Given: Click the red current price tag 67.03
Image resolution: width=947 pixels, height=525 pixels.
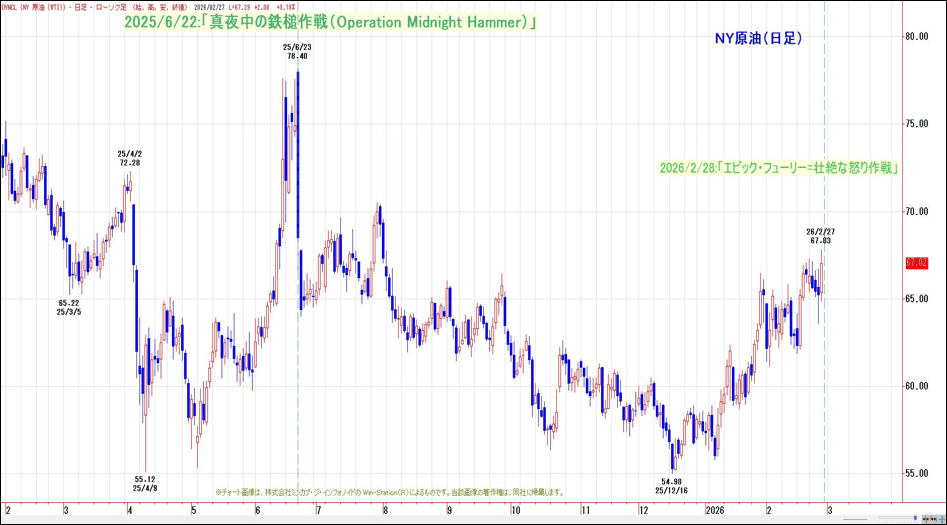Looking at the screenshot, I should (917, 263).
